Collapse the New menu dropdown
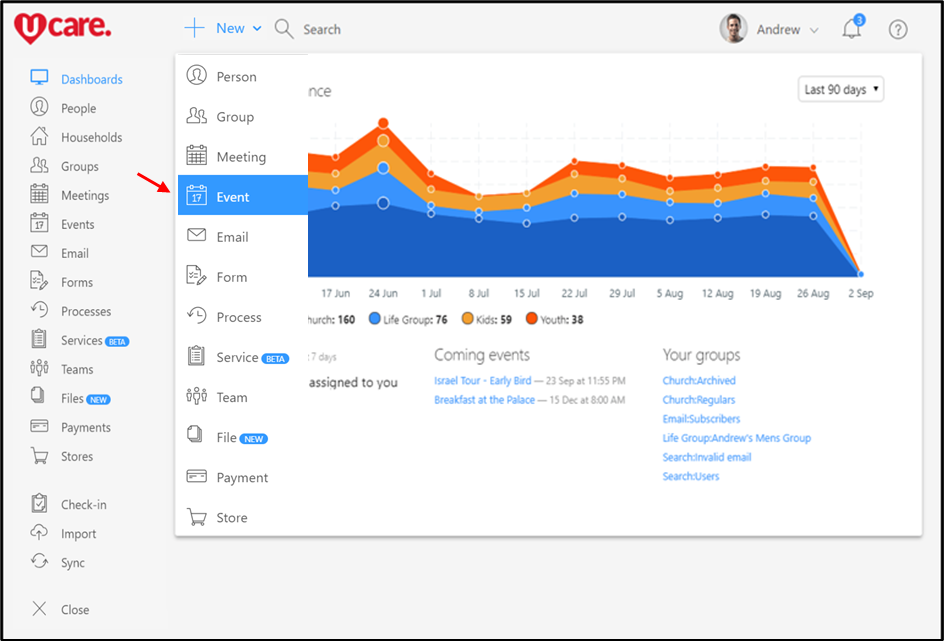944x641 pixels. (224, 29)
